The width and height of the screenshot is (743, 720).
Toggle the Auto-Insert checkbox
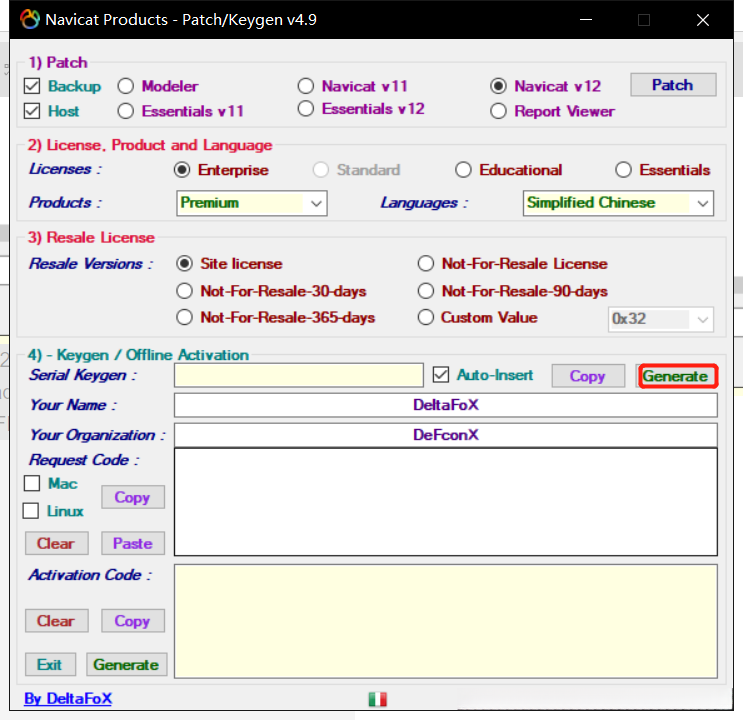click(x=441, y=375)
